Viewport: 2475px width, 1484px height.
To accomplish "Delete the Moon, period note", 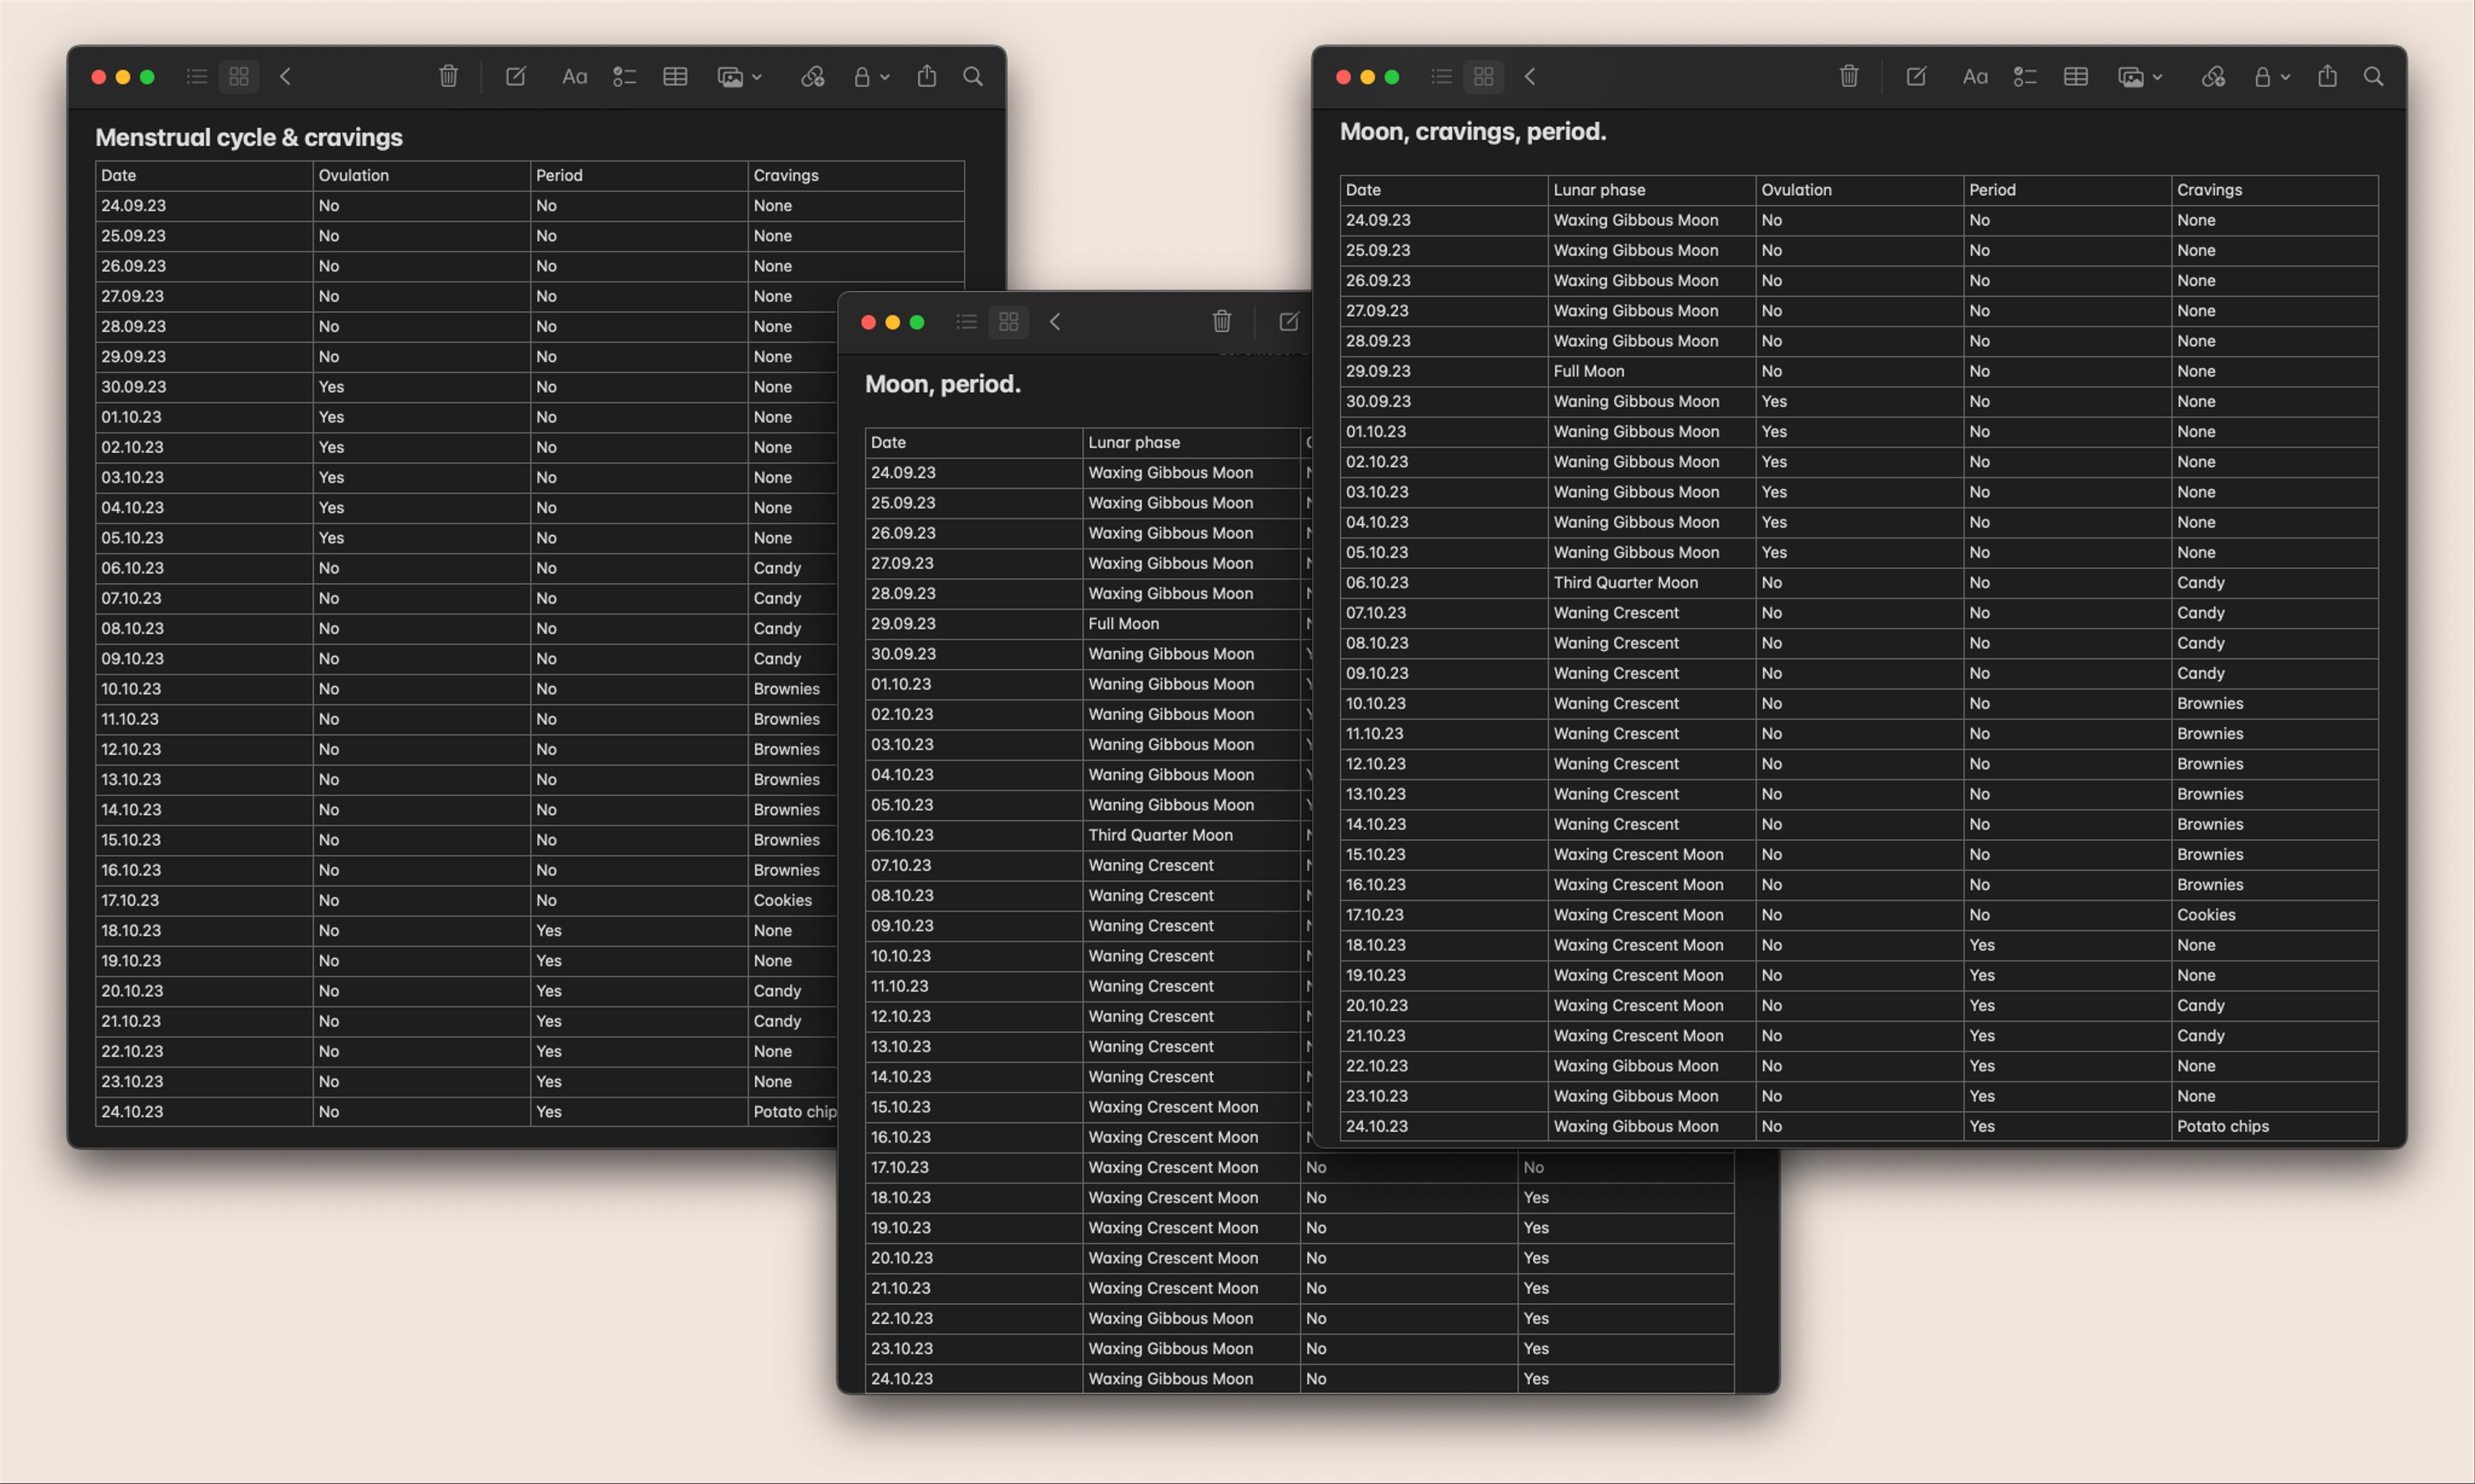I will [1222, 322].
